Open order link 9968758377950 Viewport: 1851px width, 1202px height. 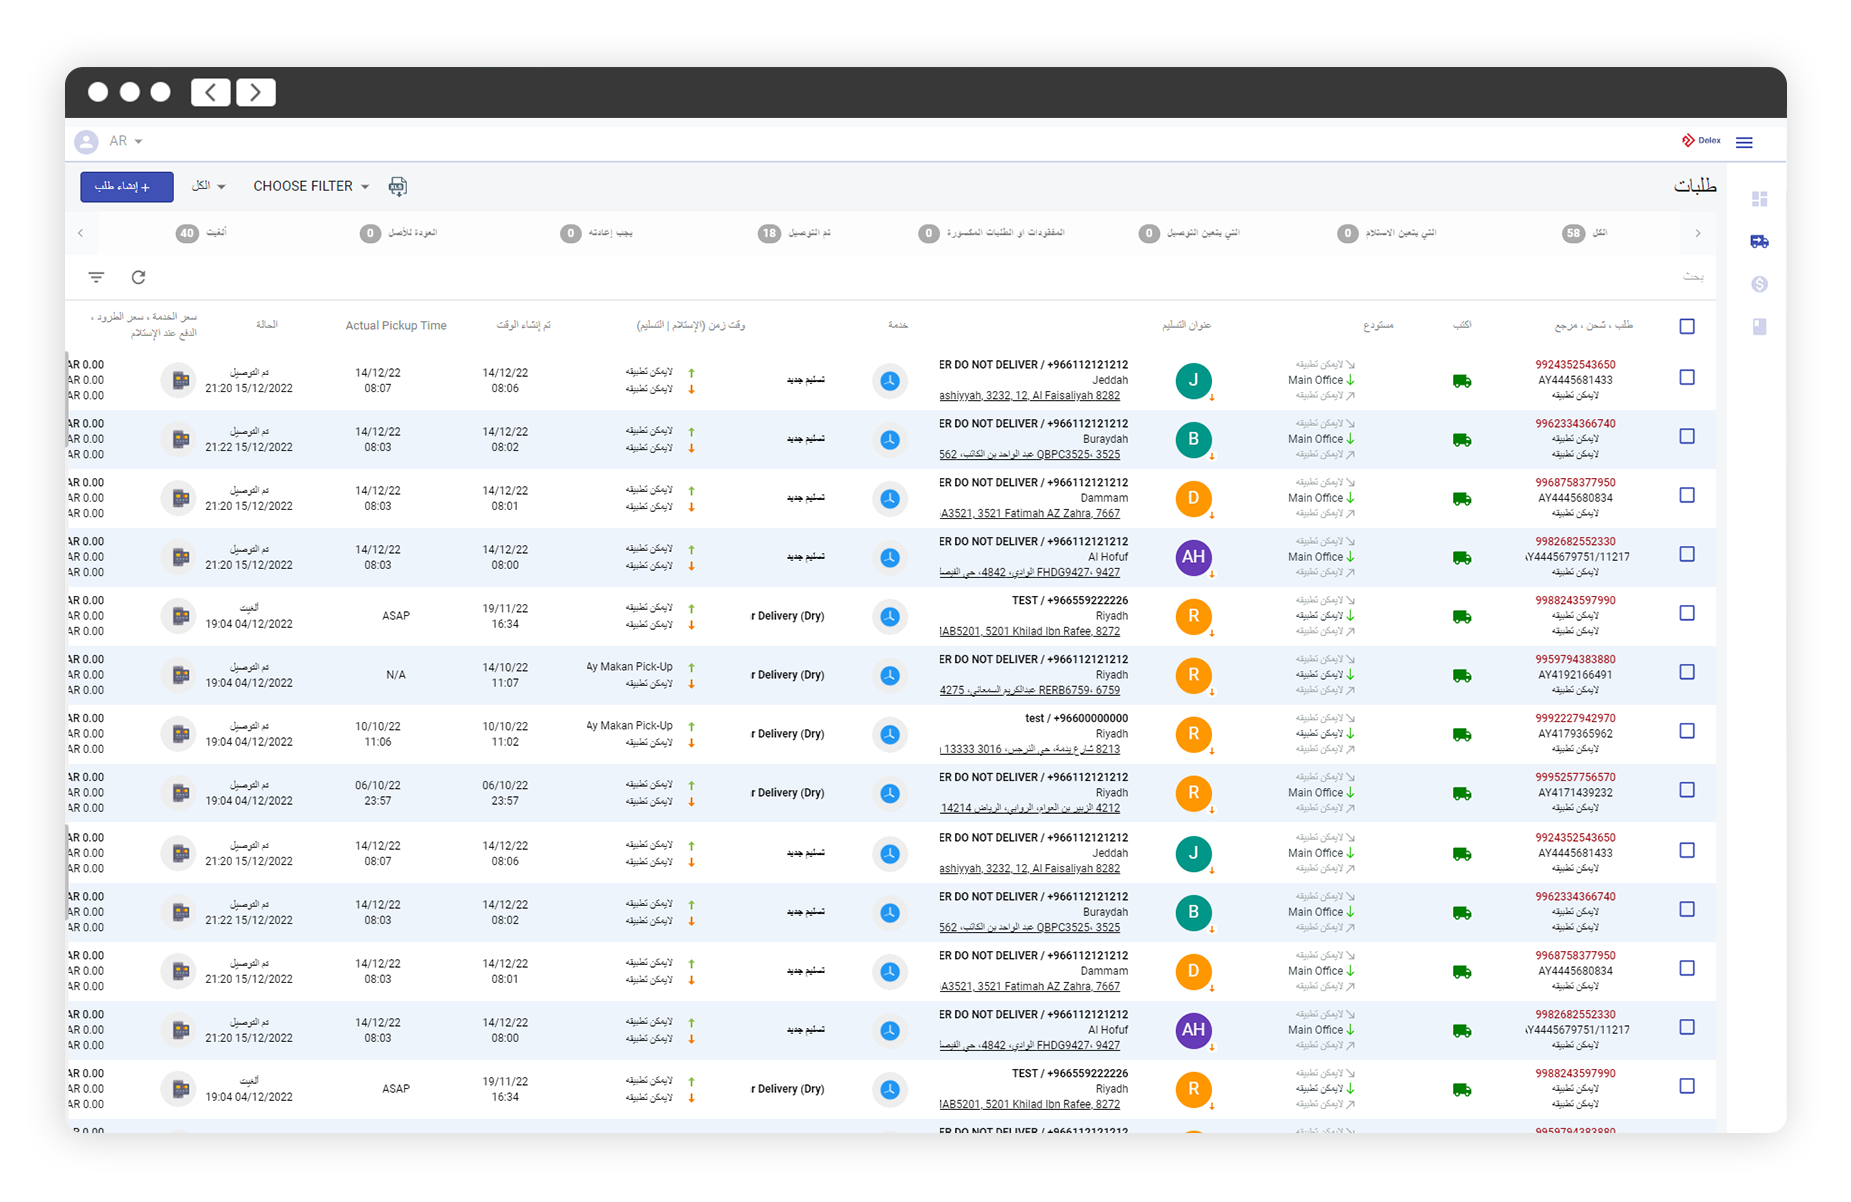1574,482
